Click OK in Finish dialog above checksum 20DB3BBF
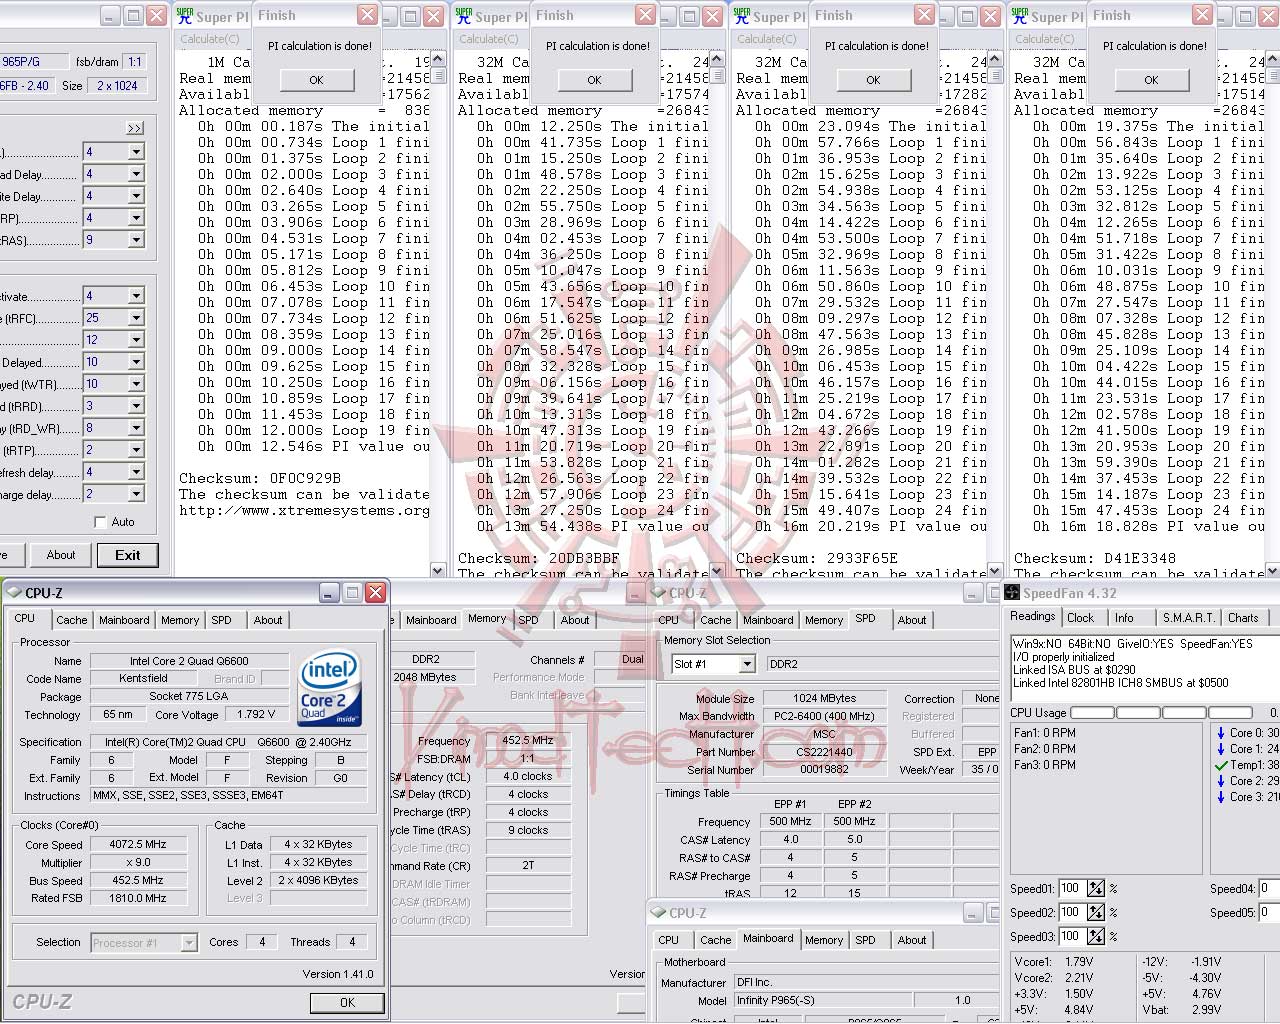1280x1024 pixels. (595, 80)
